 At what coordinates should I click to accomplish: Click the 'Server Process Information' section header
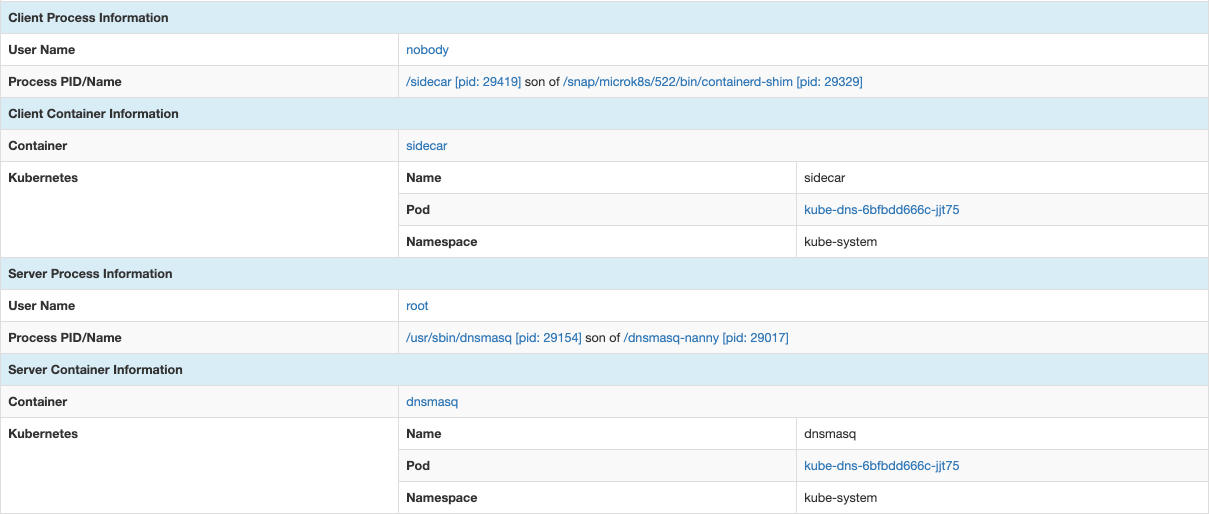(x=90, y=274)
